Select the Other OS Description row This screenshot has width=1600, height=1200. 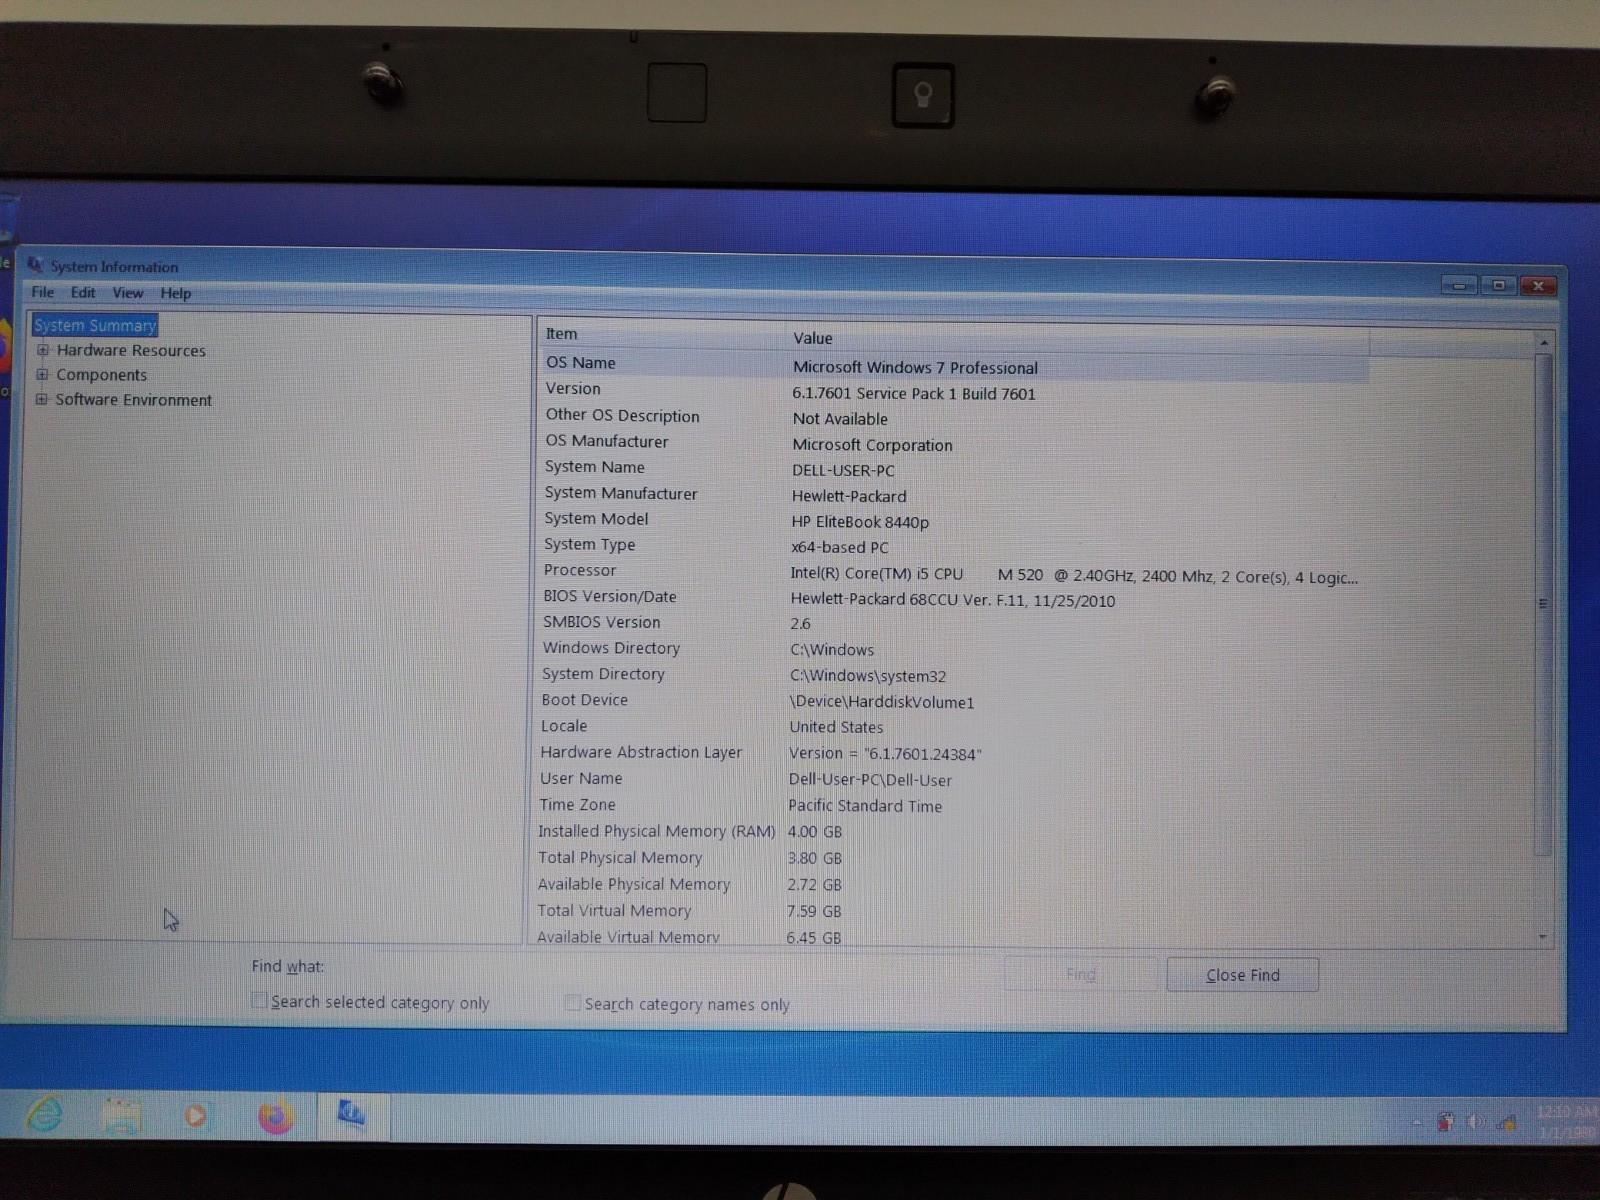coord(953,417)
